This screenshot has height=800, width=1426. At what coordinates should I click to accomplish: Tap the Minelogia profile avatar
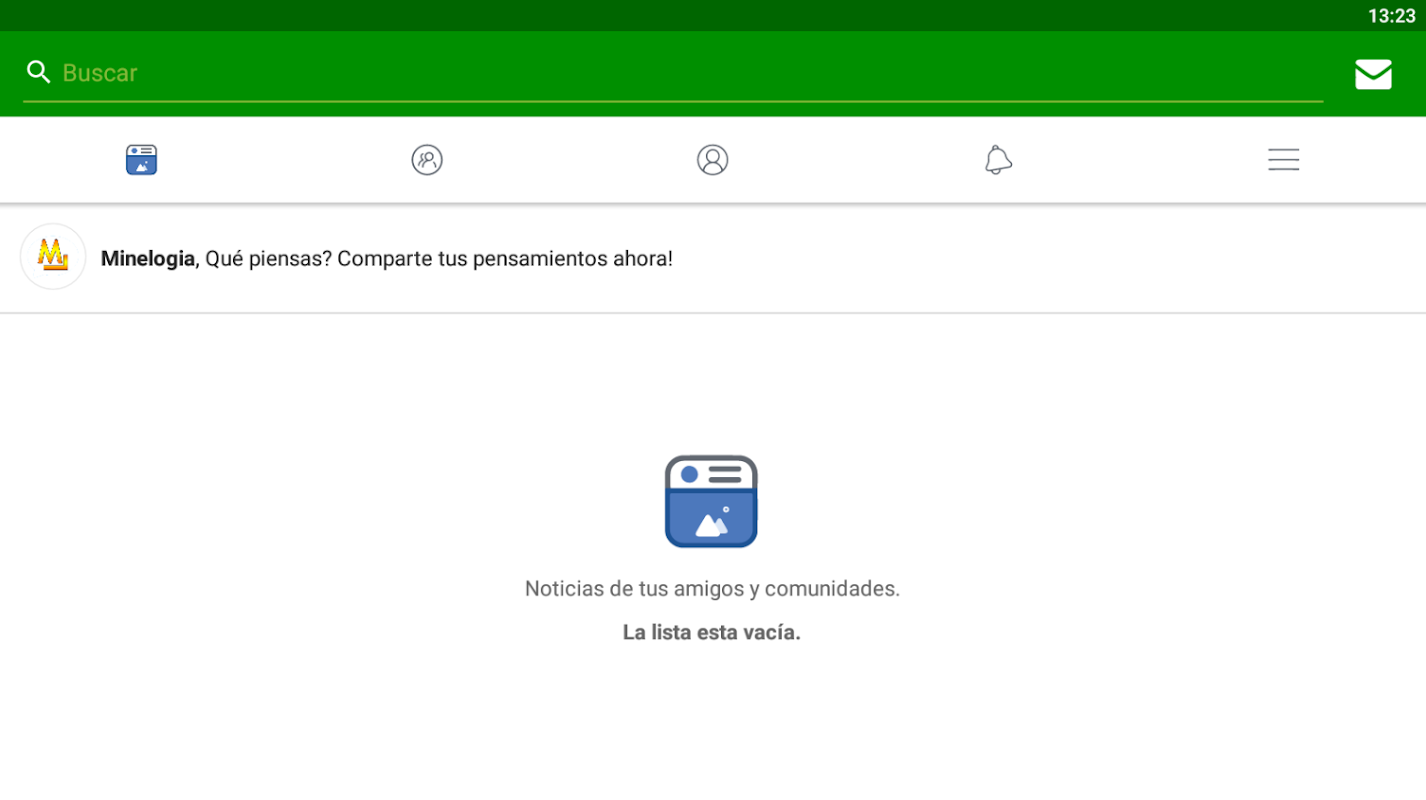53,257
